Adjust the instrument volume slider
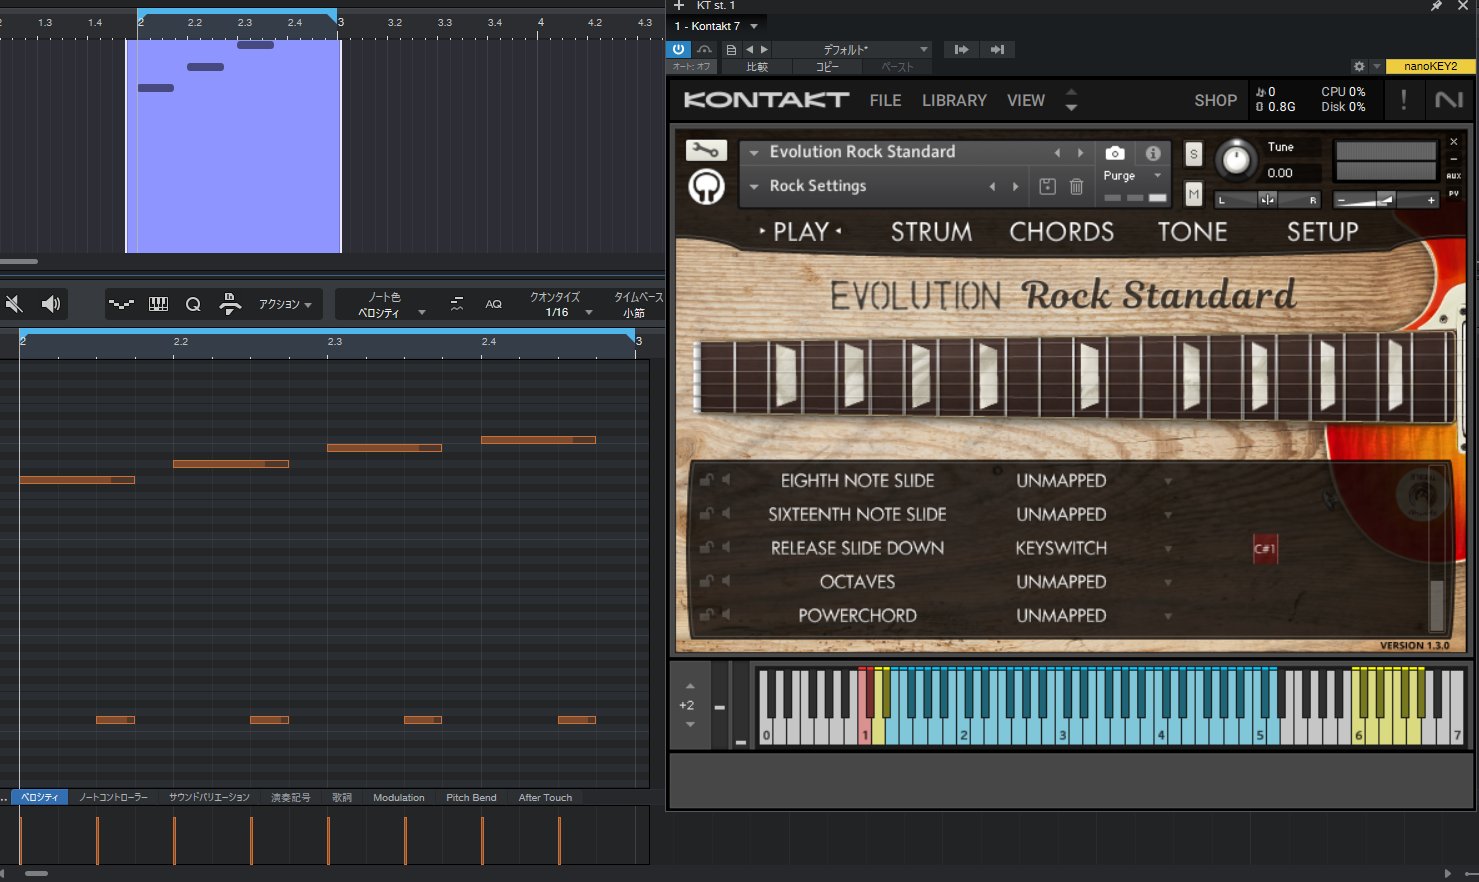The image size is (1479, 882). pos(1386,200)
